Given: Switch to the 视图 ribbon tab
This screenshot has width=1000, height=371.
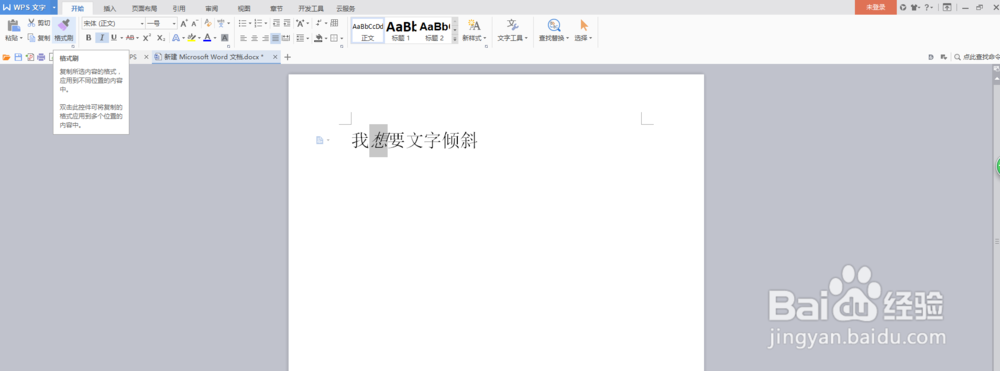Looking at the screenshot, I should pyautogui.click(x=244, y=8).
